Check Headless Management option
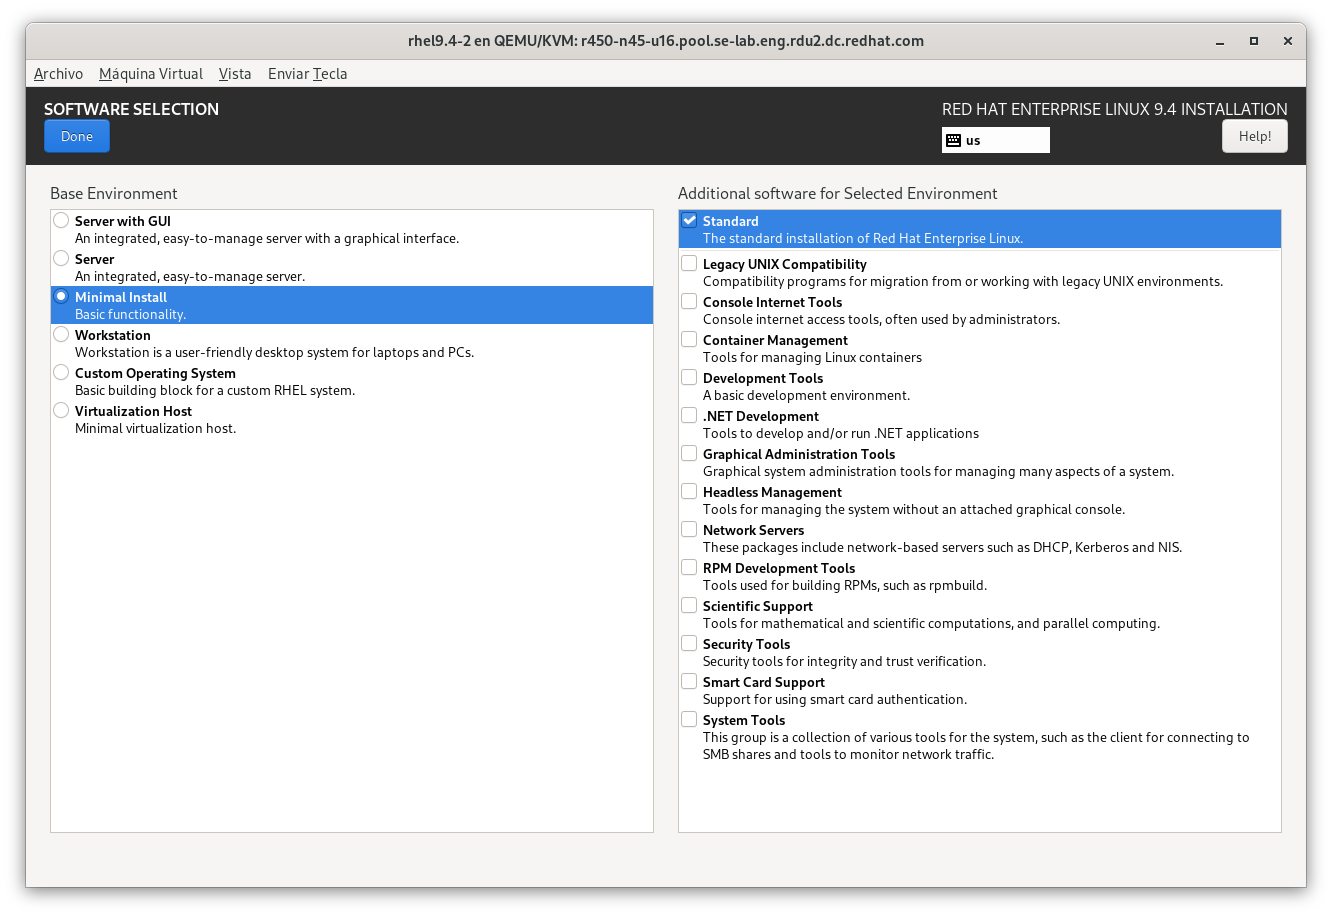Viewport: 1332px width, 916px height. (x=689, y=491)
